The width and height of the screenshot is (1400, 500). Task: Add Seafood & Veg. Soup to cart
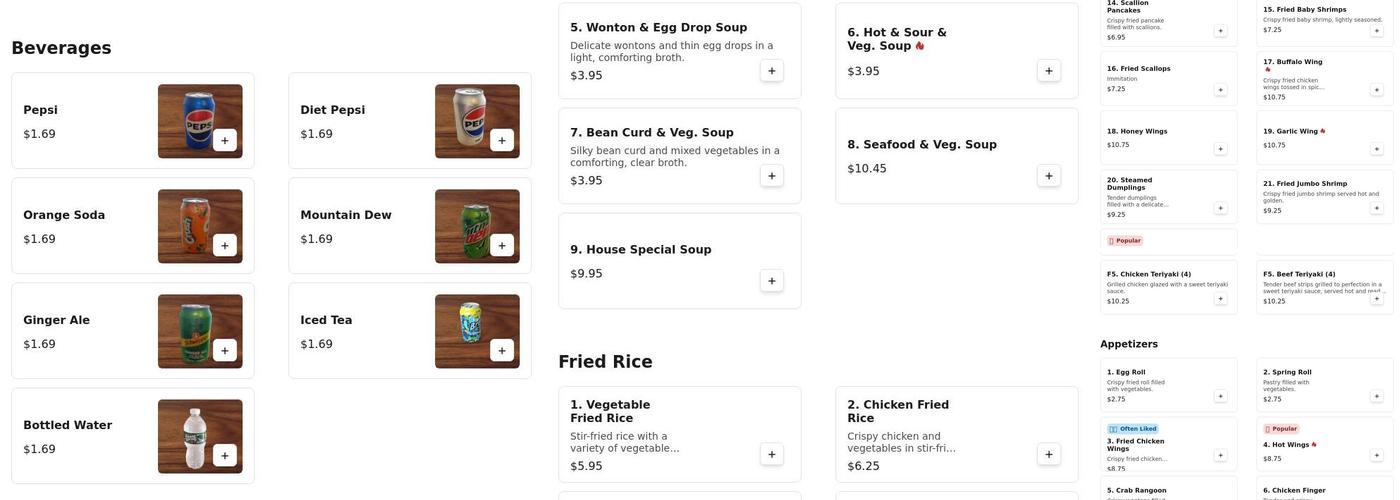coord(1048,176)
